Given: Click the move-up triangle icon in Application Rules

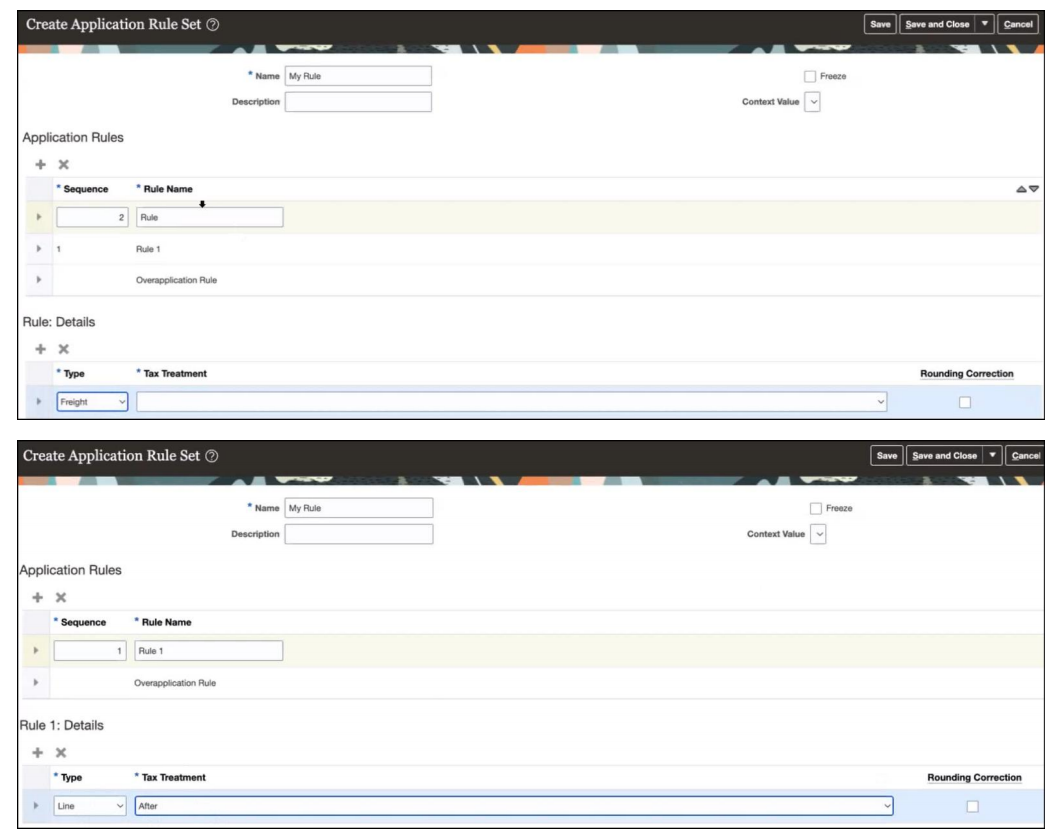Looking at the screenshot, I should coord(1021,188).
